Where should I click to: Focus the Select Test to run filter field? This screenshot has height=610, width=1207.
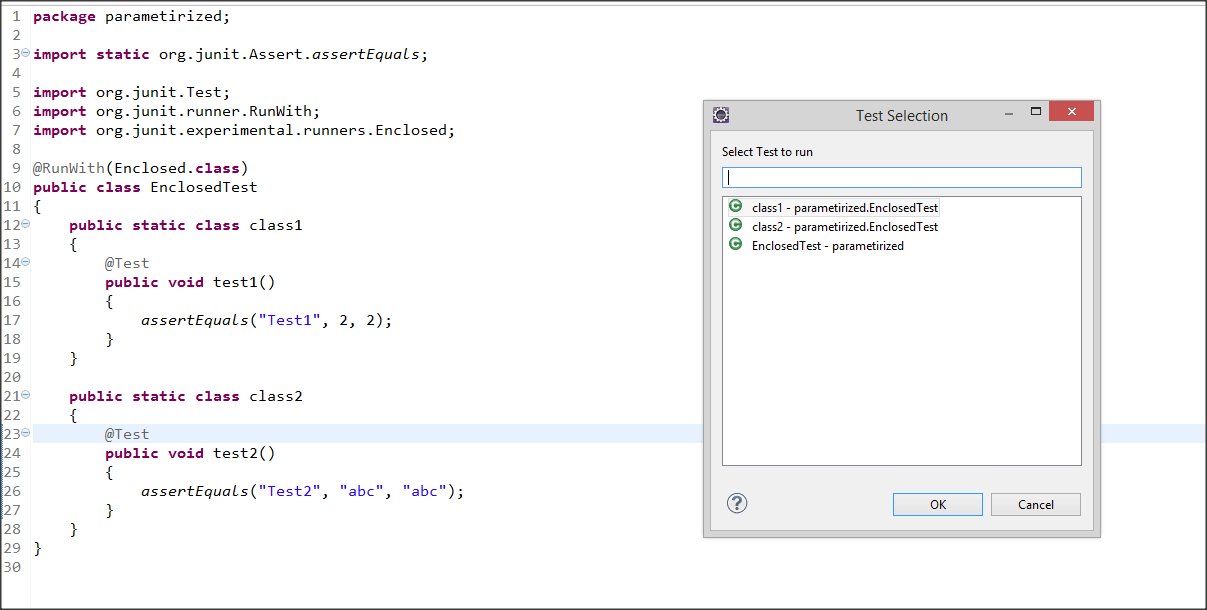pos(901,177)
